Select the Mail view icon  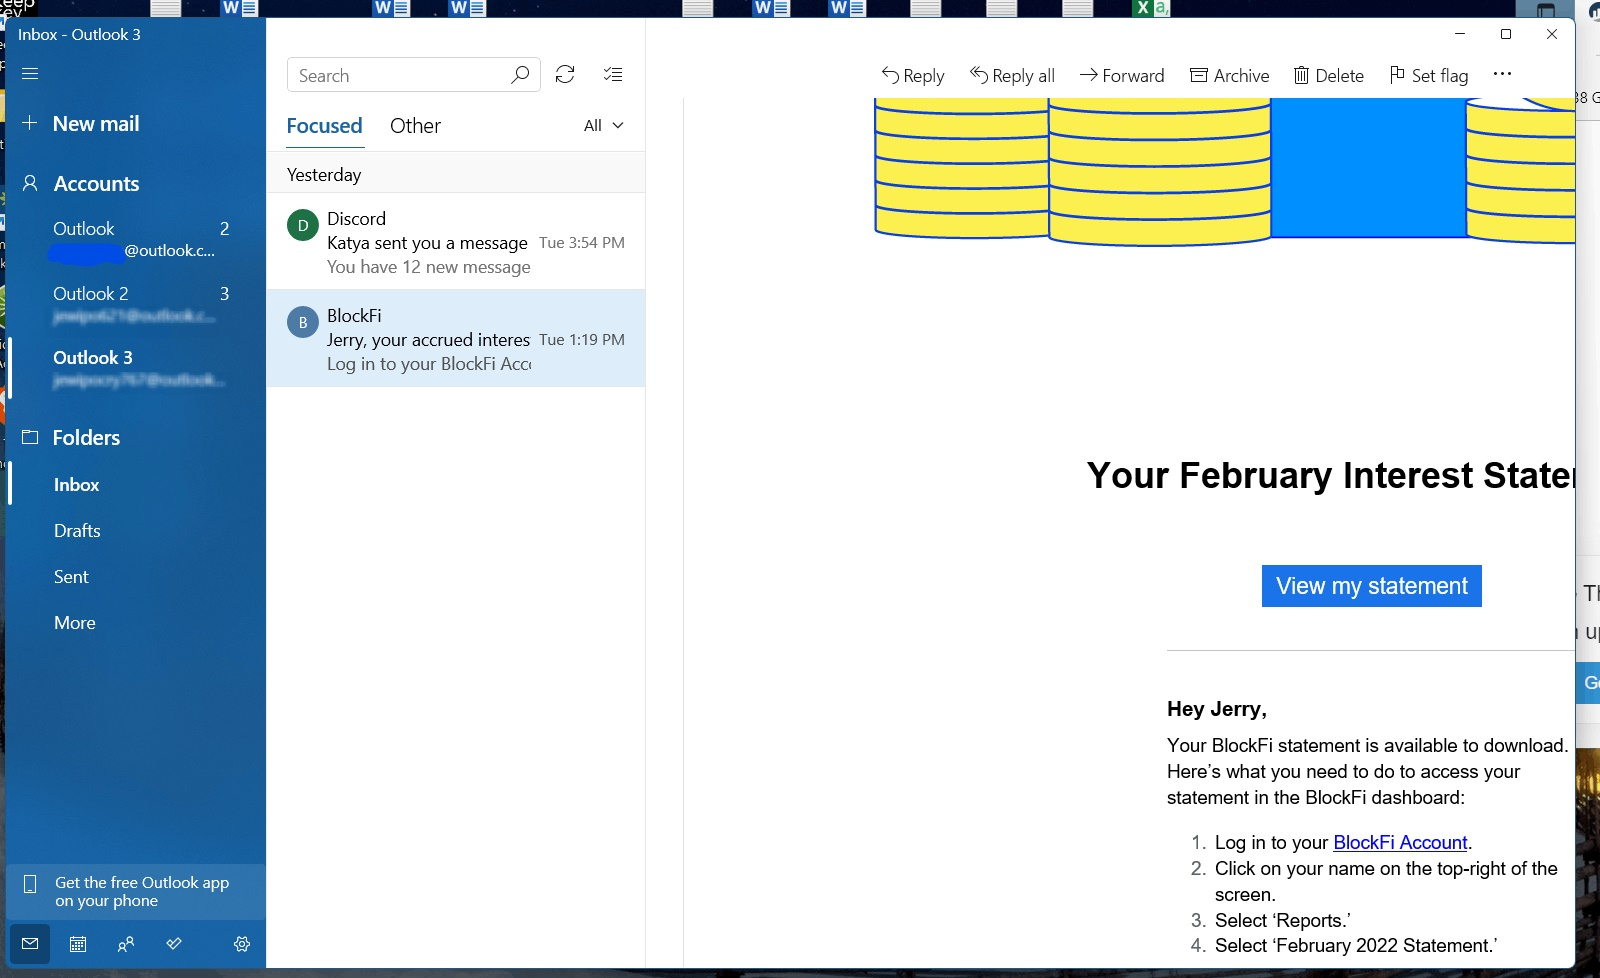30,944
